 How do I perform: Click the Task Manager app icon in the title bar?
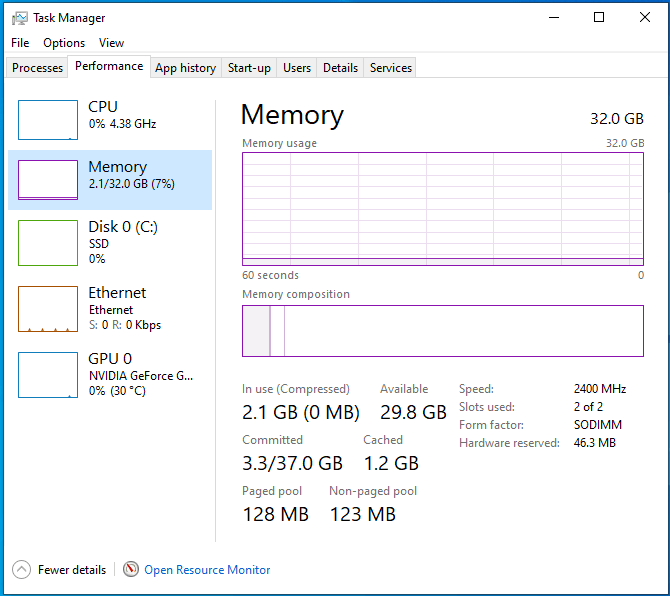click(x=20, y=18)
